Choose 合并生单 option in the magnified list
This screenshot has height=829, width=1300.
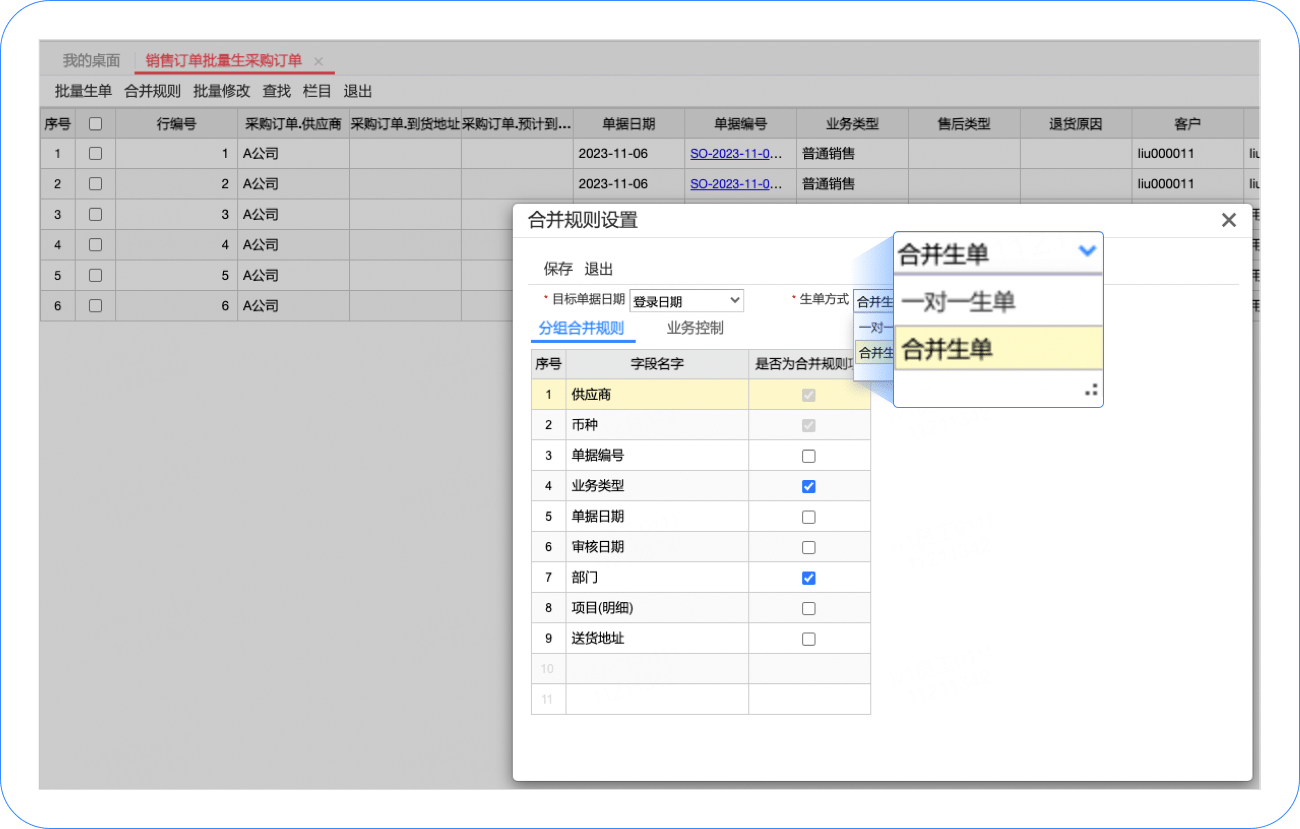998,348
